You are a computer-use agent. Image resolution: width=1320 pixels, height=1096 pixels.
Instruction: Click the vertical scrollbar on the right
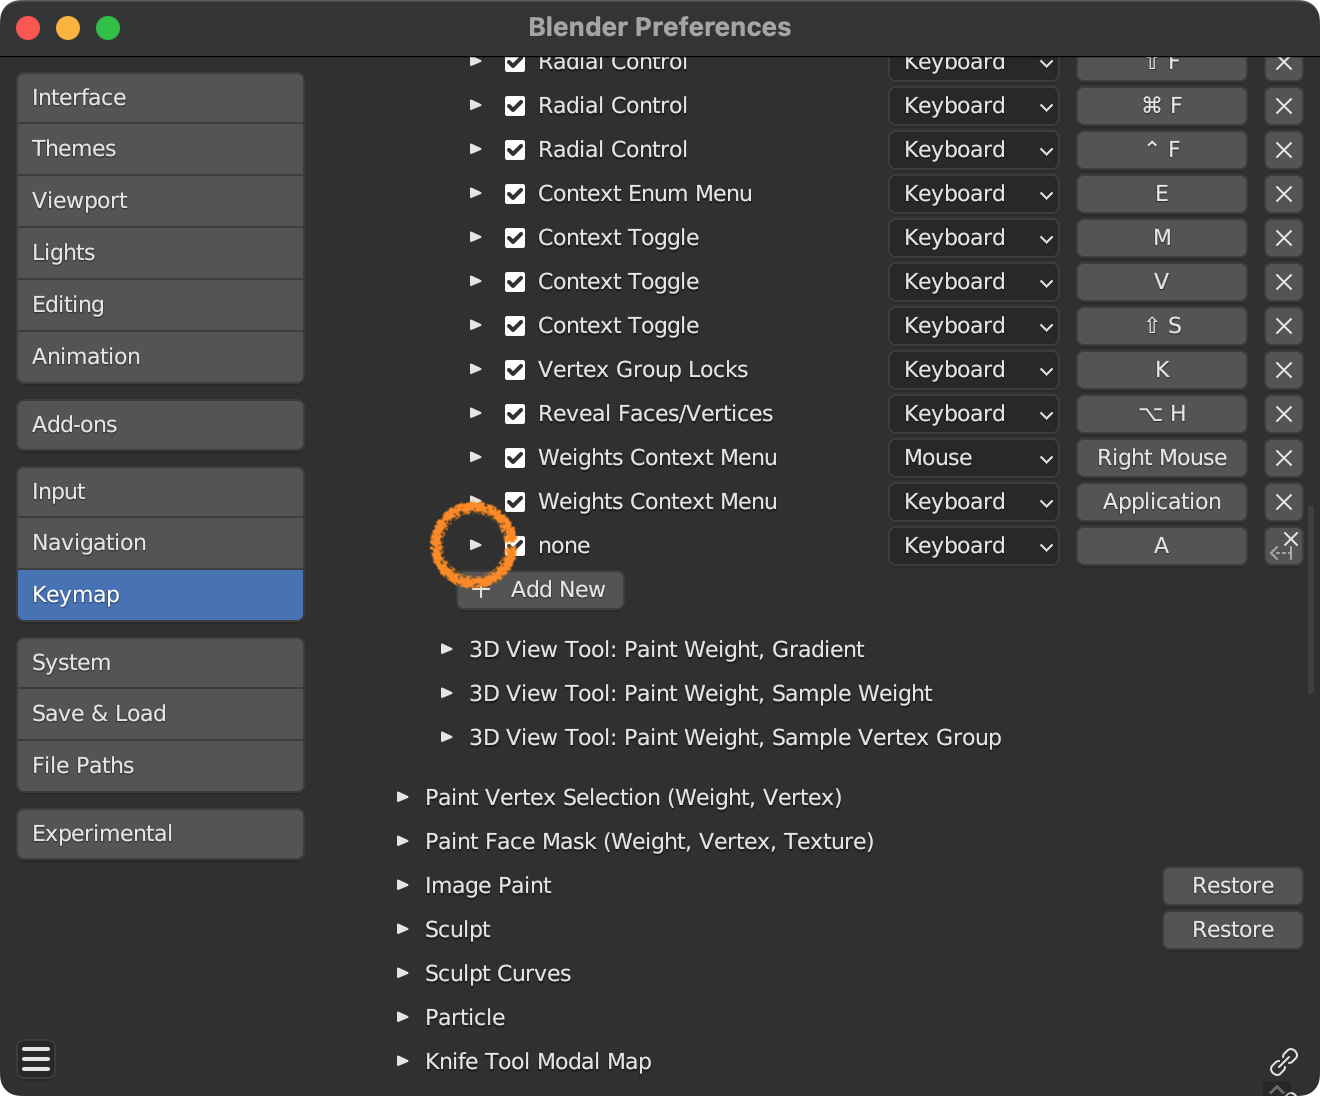1311,600
